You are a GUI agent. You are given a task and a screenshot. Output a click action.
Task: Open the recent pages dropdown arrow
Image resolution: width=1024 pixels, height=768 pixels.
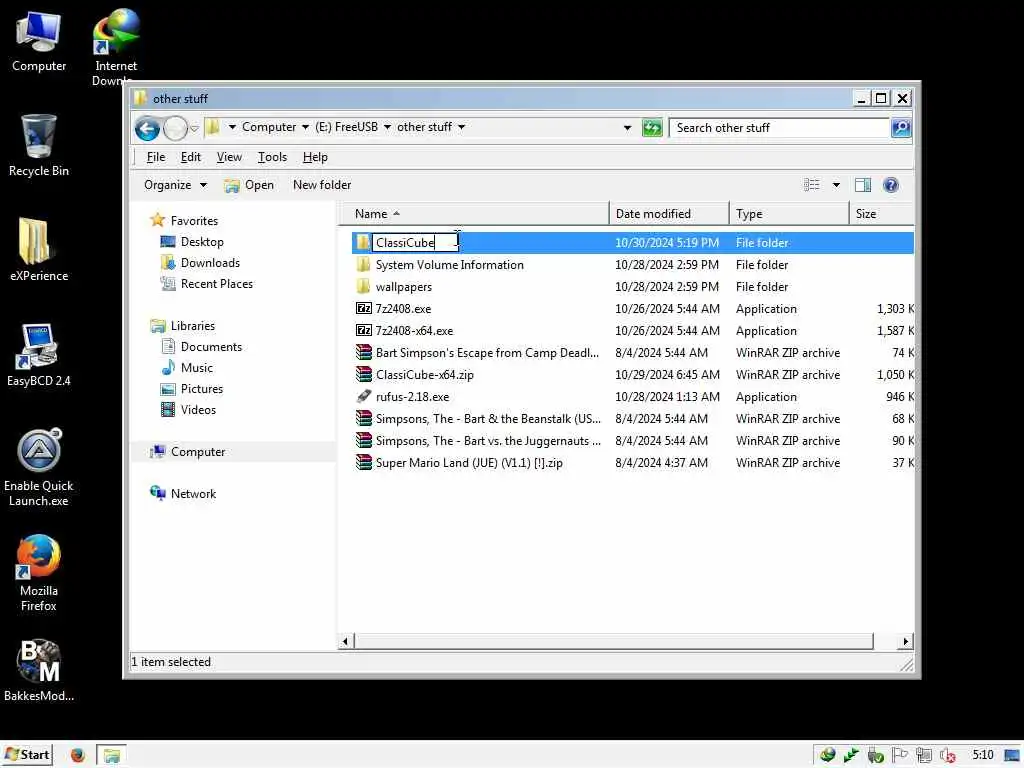[194, 128]
